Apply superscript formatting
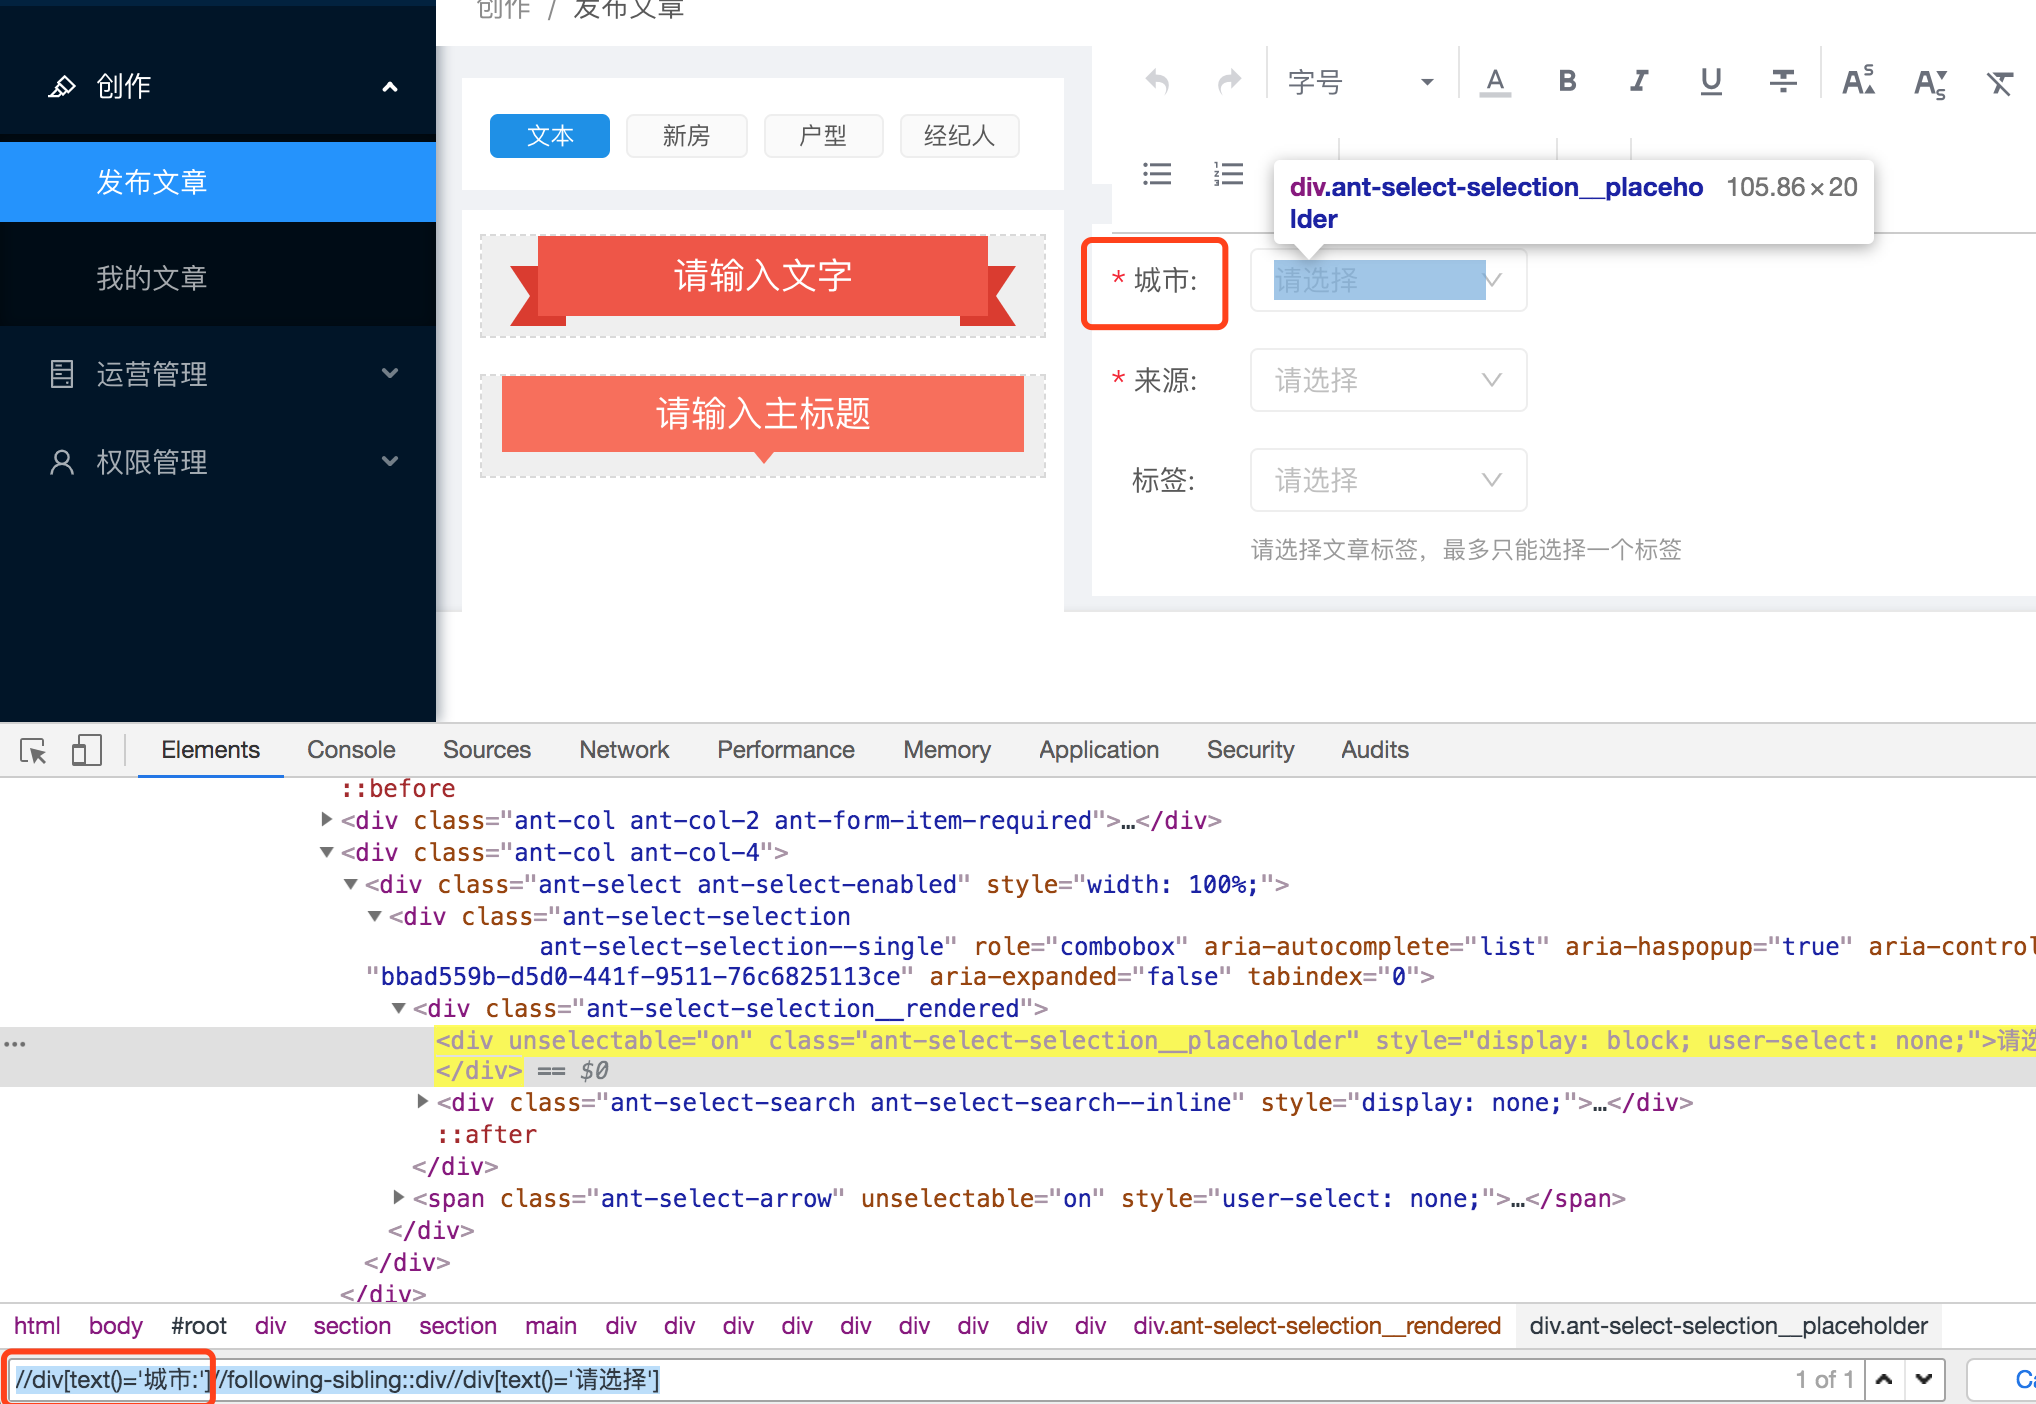2036x1404 pixels. tap(1857, 81)
